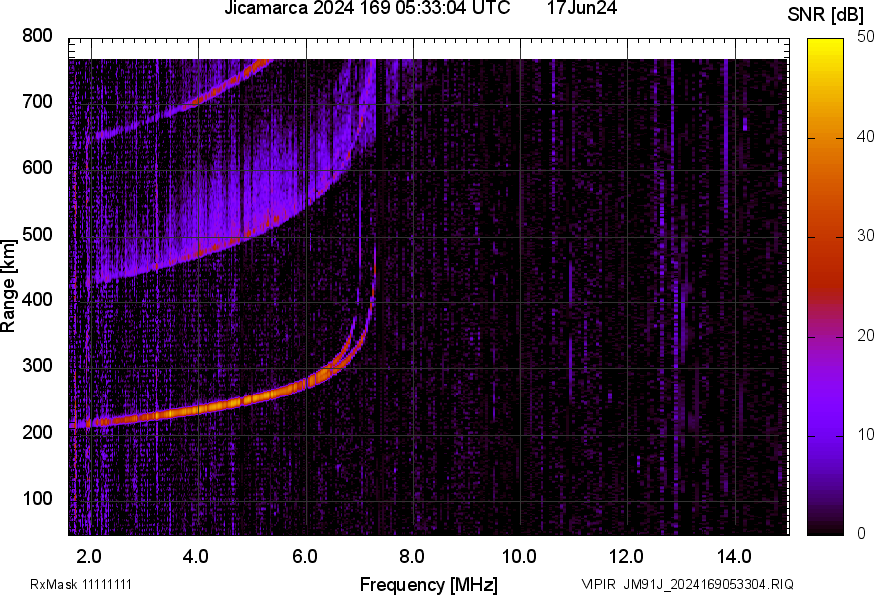Click the 'SNR [dB]' colorbar label
This screenshot has width=874, height=595.
826,15
